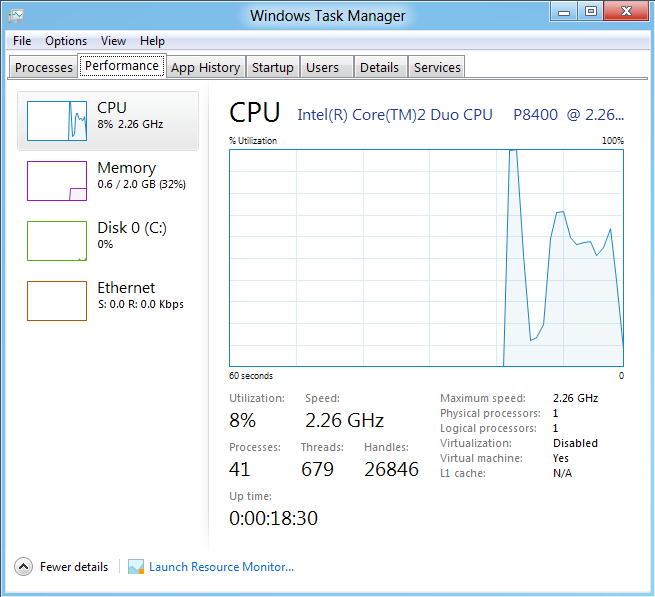This screenshot has width=655, height=597.
Task: Click the Fewer details label
Action: coord(74,567)
